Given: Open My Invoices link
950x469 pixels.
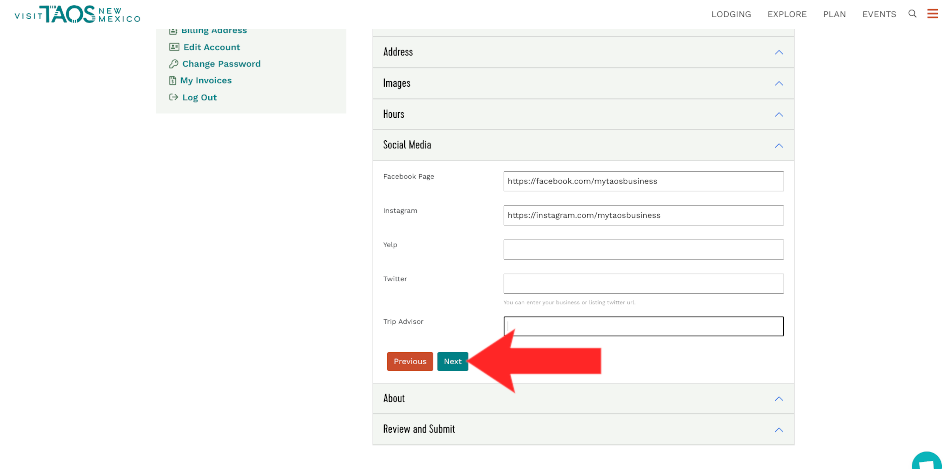Looking at the screenshot, I should point(205,80).
